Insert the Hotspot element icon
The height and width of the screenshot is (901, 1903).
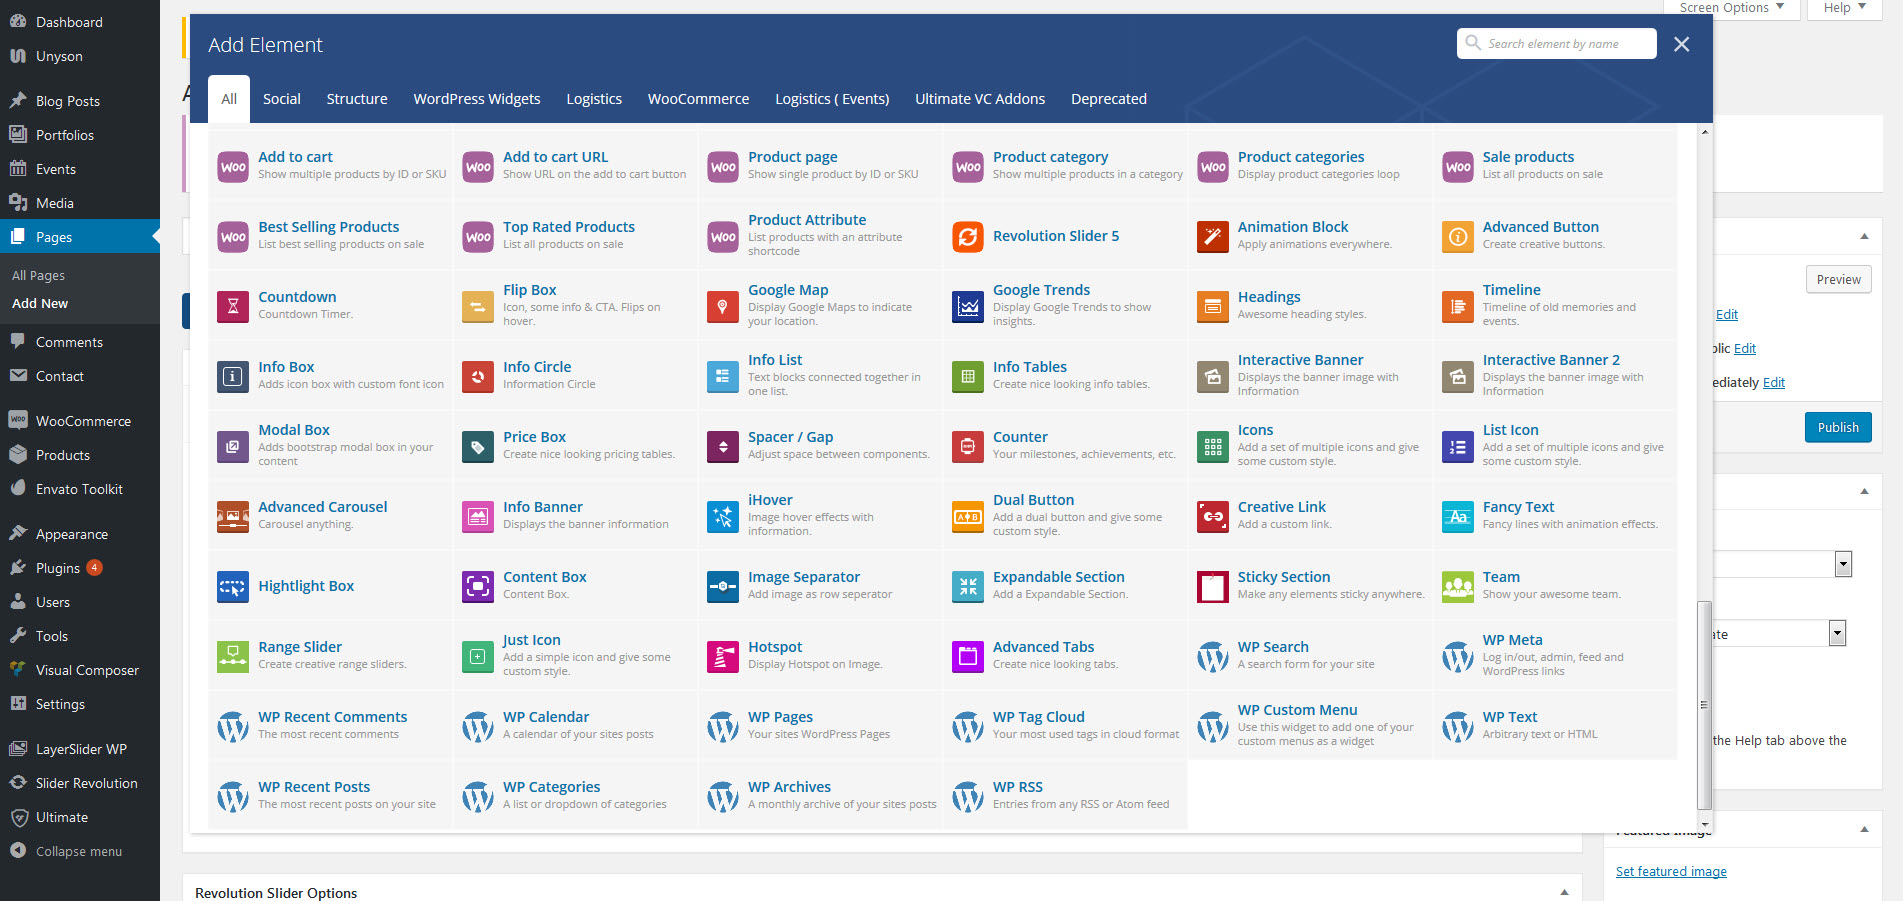click(723, 656)
